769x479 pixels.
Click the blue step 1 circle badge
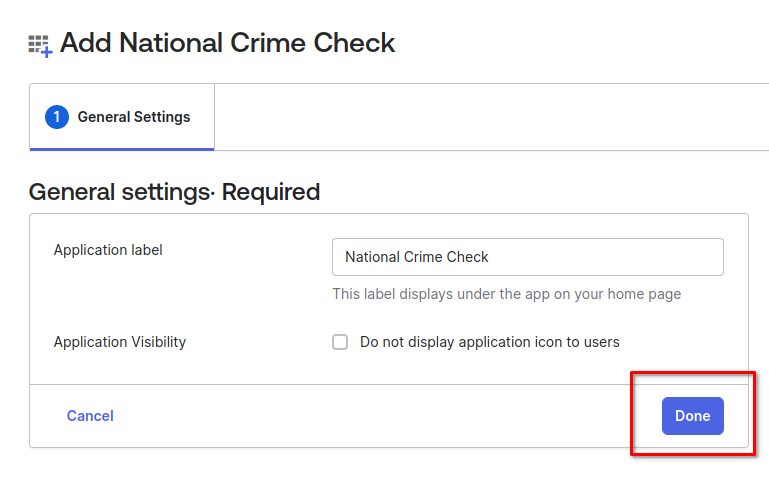tap(57, 117)
